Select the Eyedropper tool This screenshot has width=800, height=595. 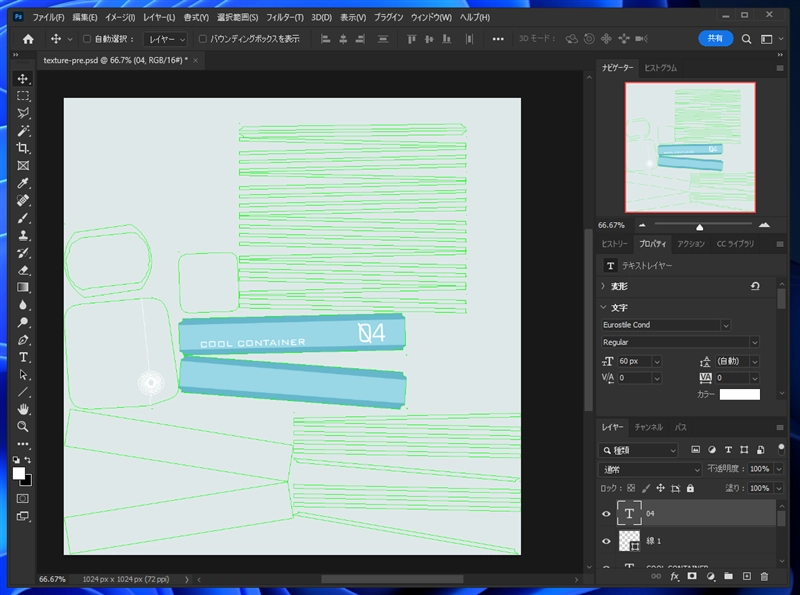[23, 183]
